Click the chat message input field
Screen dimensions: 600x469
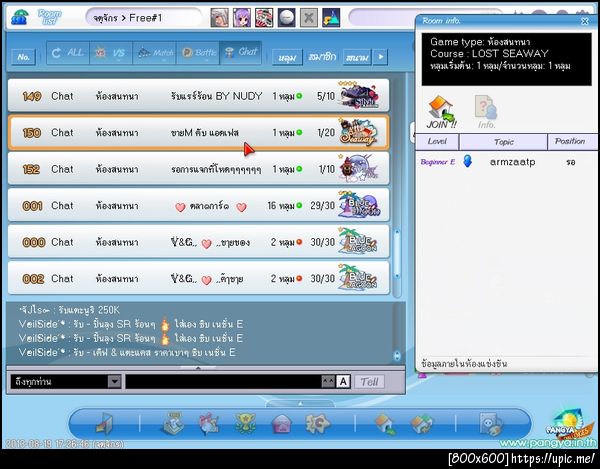224,381
